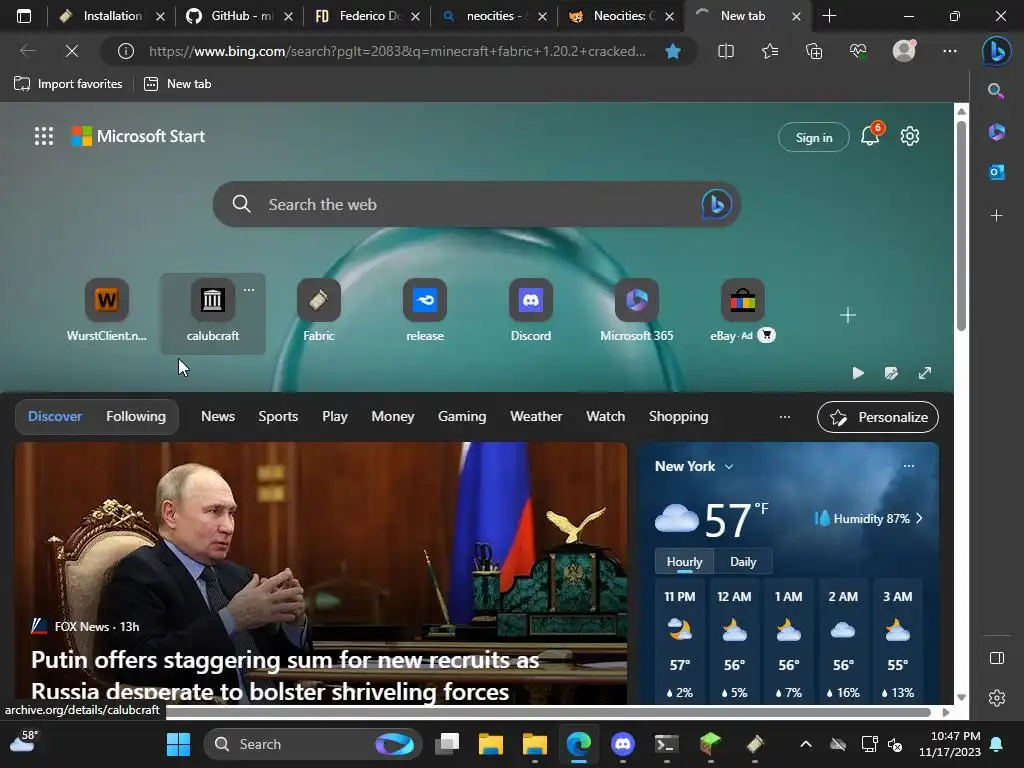
Task: Click the horizontal page scrollbar
Action: click(x=547, y=712)
